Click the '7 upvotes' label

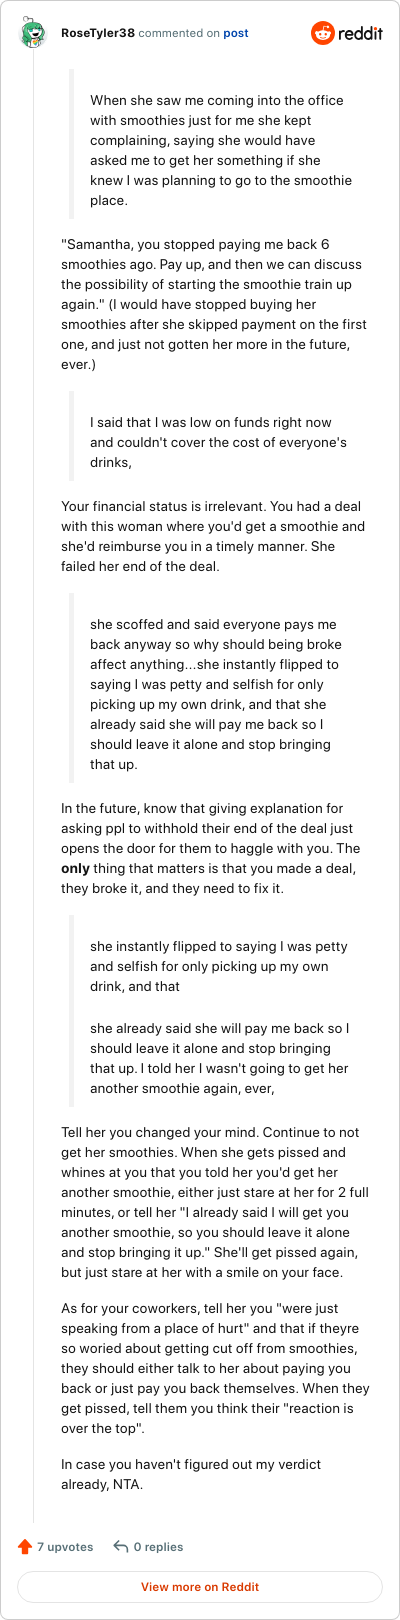click(65, 1547)
